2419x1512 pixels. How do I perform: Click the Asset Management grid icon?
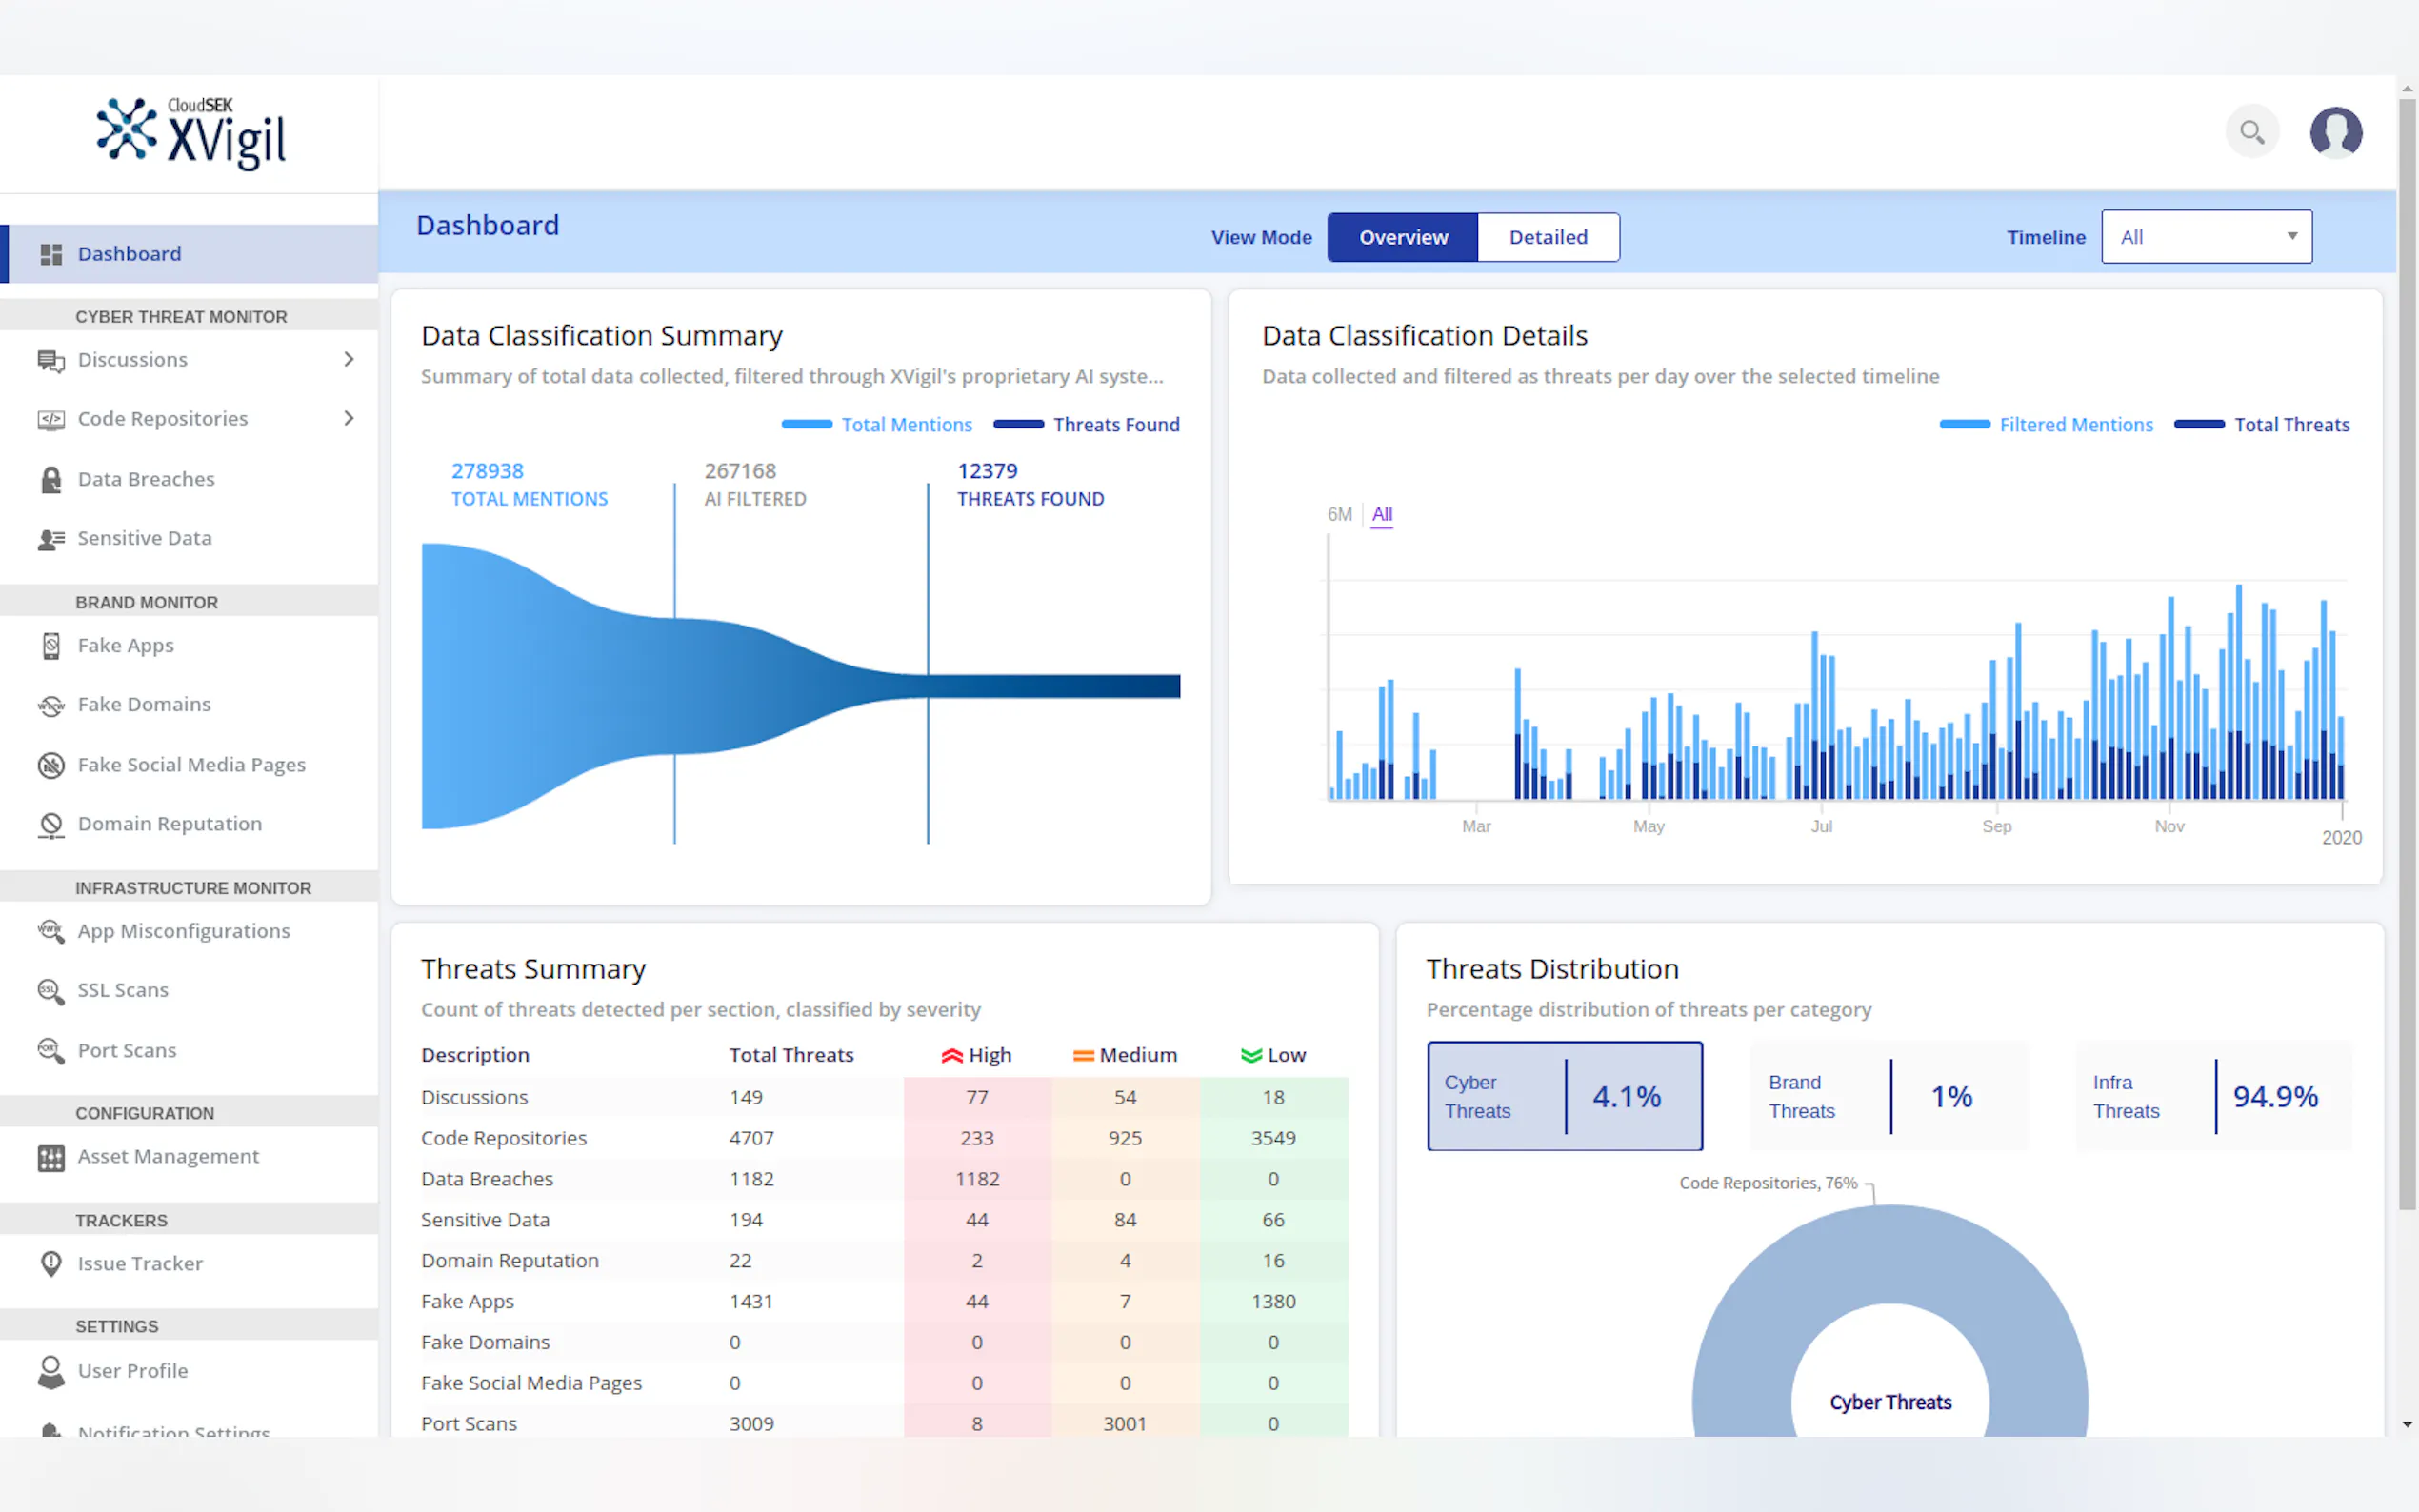[50, 1158]
